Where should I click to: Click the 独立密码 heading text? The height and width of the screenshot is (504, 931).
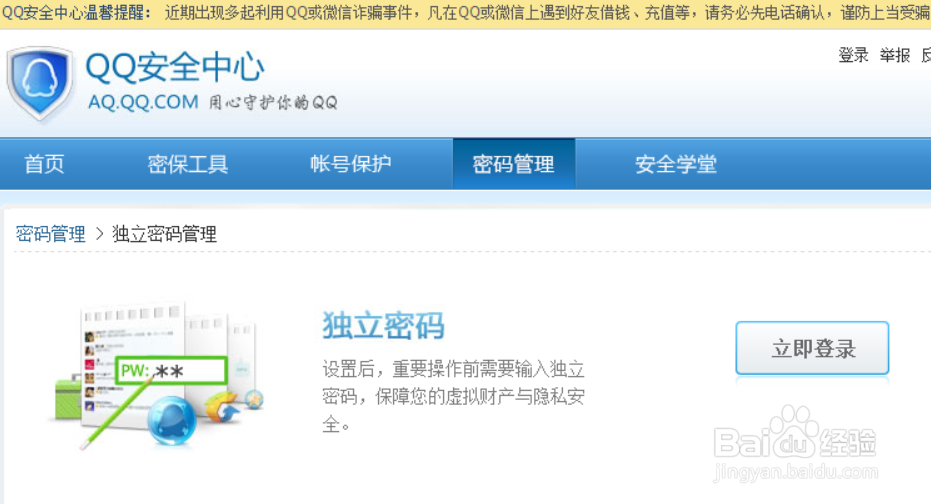tap(383, 325)
